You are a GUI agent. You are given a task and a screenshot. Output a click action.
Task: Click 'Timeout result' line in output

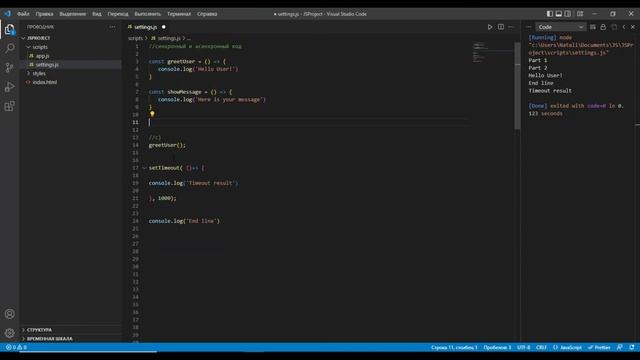(x=550, y=91)
